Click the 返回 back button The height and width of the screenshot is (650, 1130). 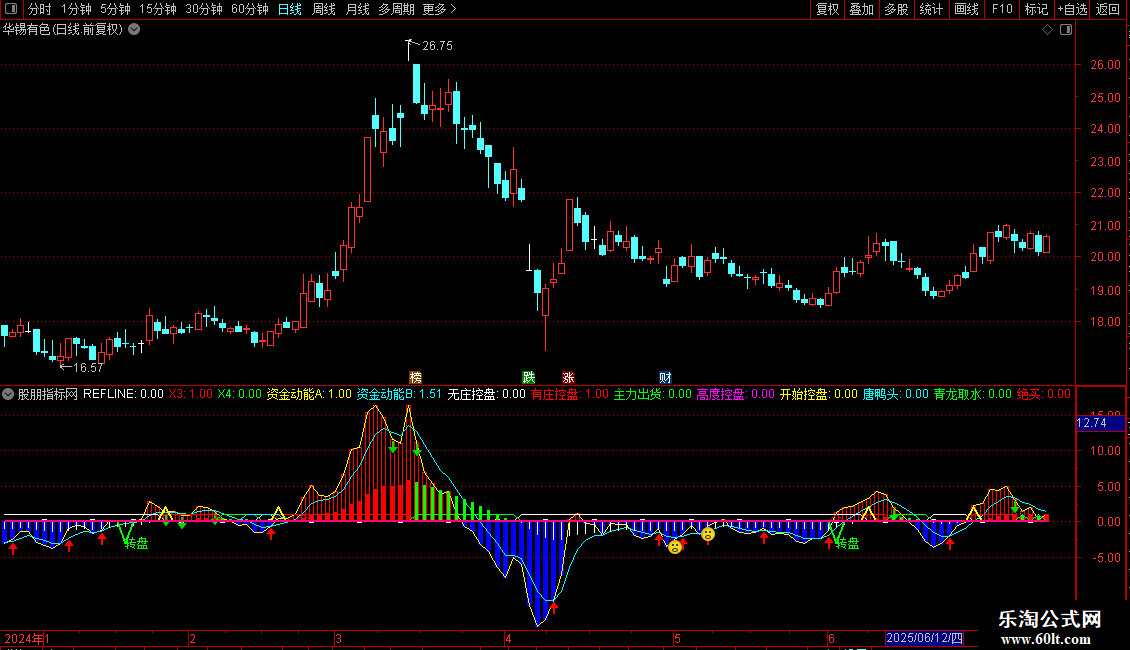1108,9
